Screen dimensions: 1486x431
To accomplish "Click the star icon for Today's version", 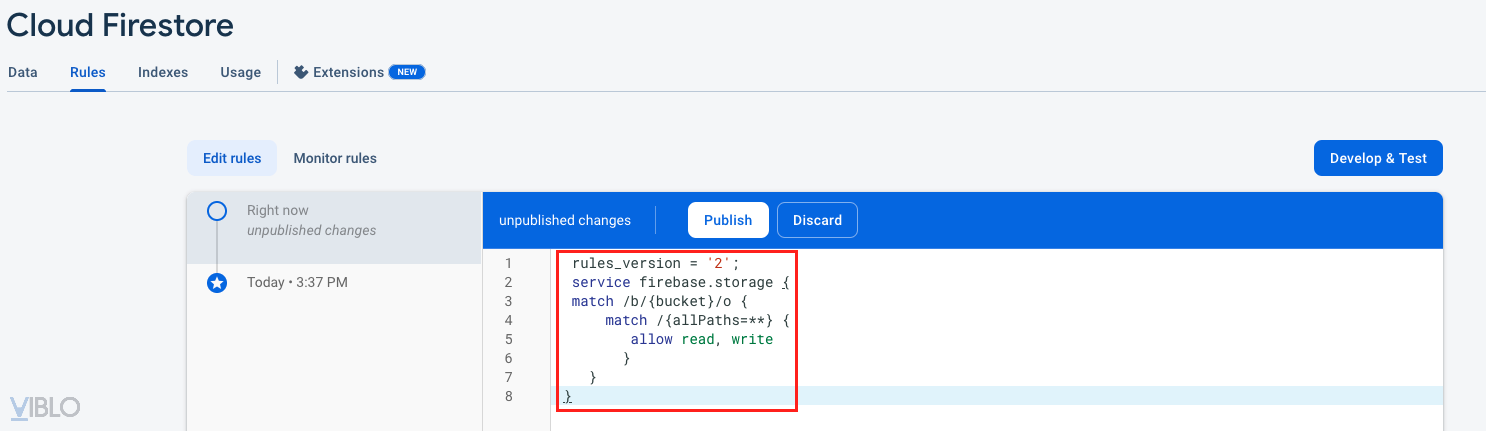I will click(217, 283).
